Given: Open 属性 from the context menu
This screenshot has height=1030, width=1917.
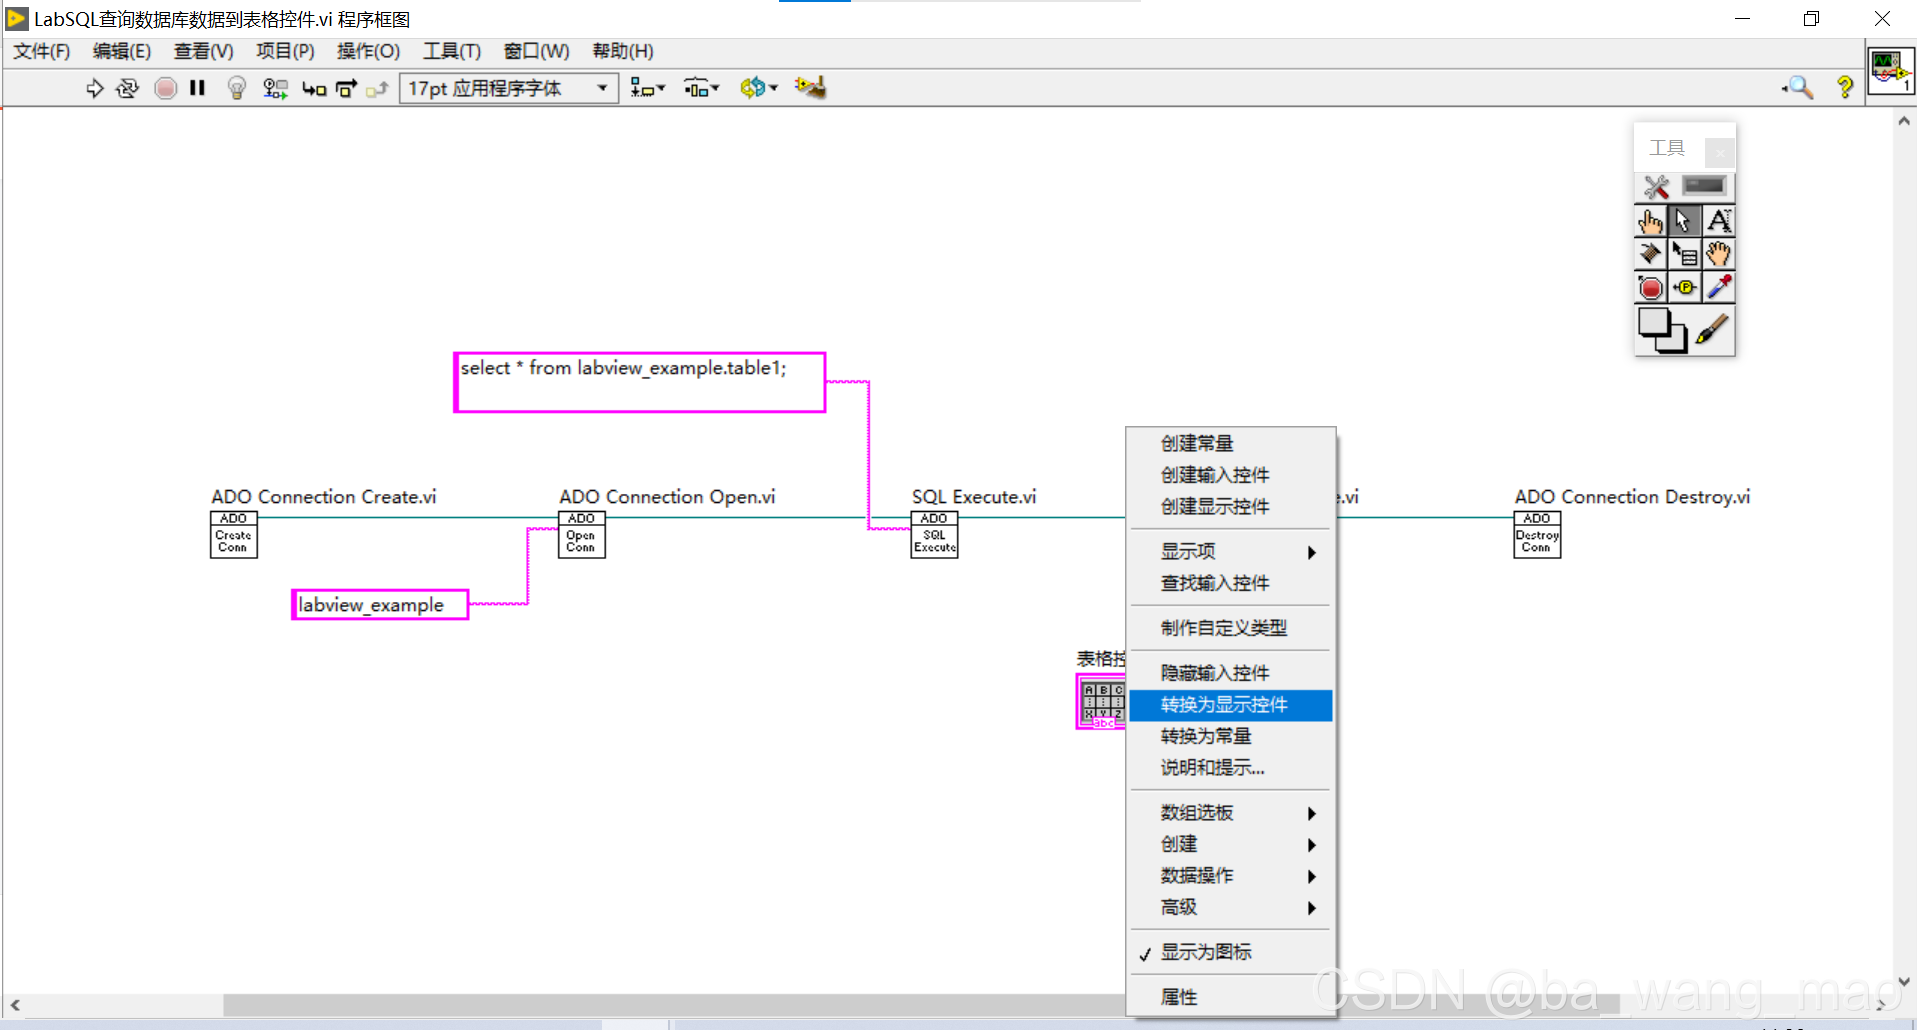Looking at the screenshot, I should [1178, 996].
